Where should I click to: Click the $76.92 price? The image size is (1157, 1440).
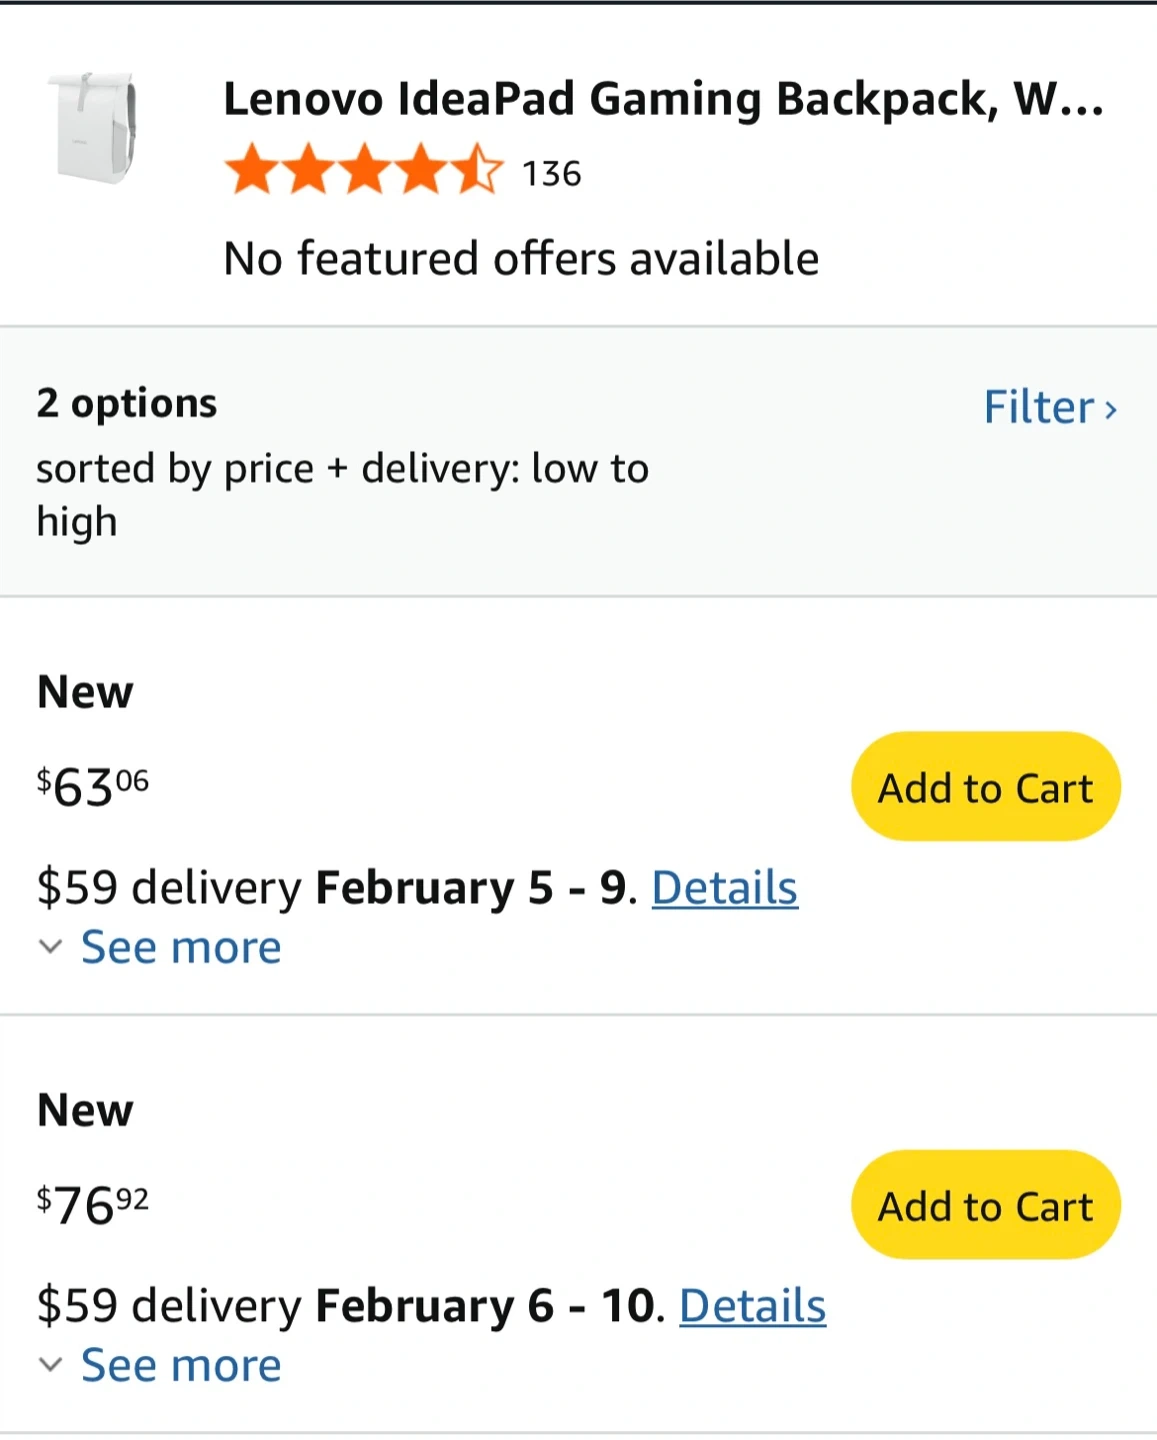click(x=93, y=1205)
